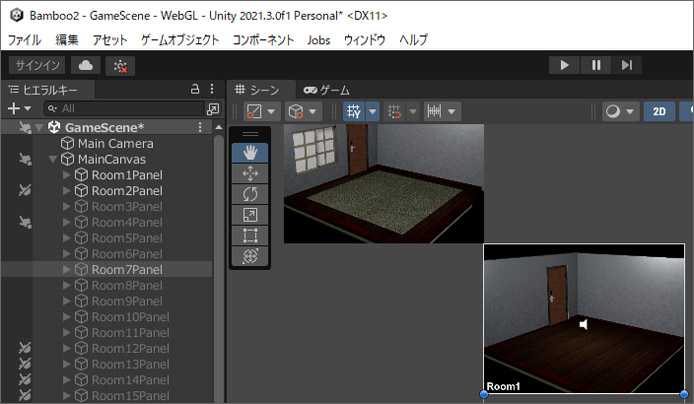This screenshot has height=404, width=694.
Task: Click the Unity logo in title bar
Action: (x=17, y=15)
